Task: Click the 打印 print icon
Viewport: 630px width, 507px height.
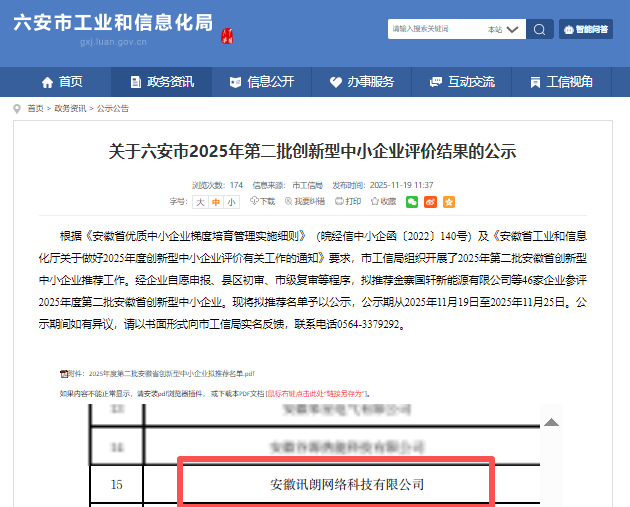Action: click(x=339, y=202)
